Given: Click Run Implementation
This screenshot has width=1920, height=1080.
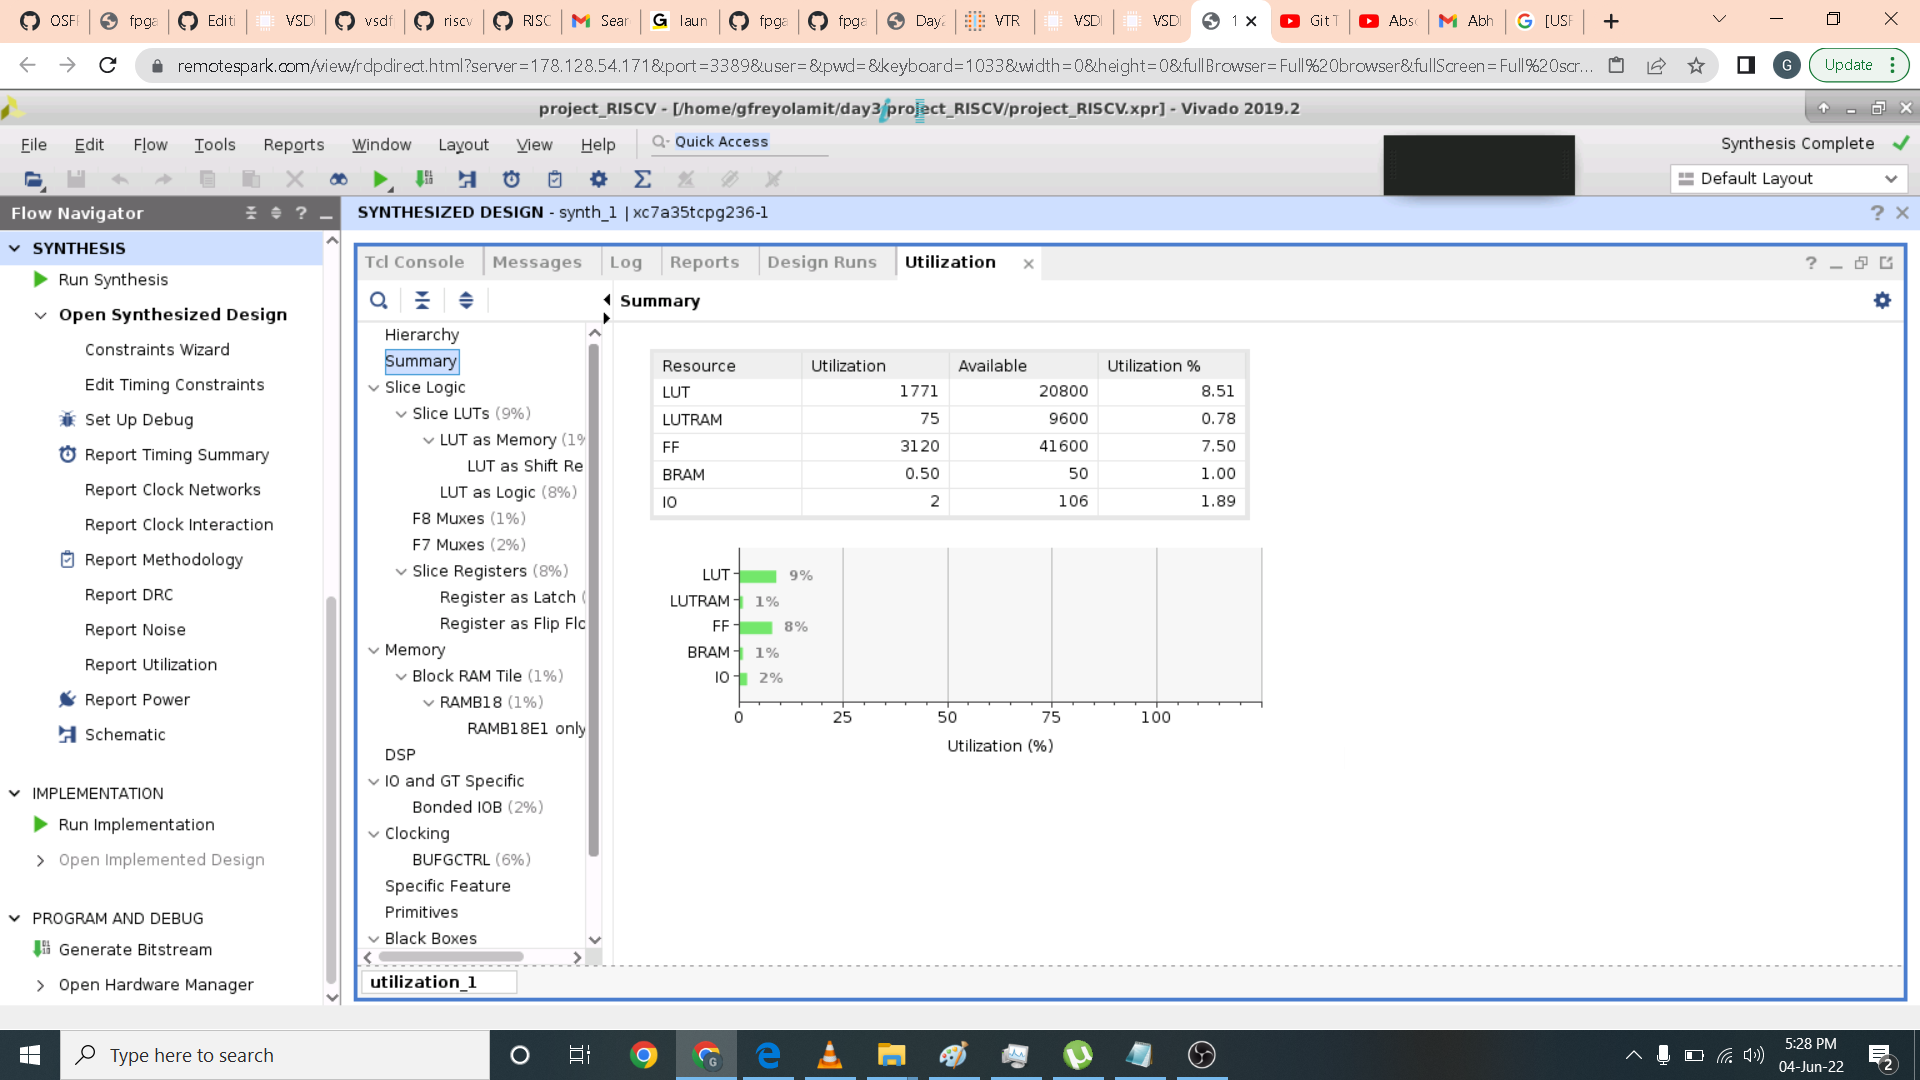Looking at the screenshot, I should [x=136, y=825].
